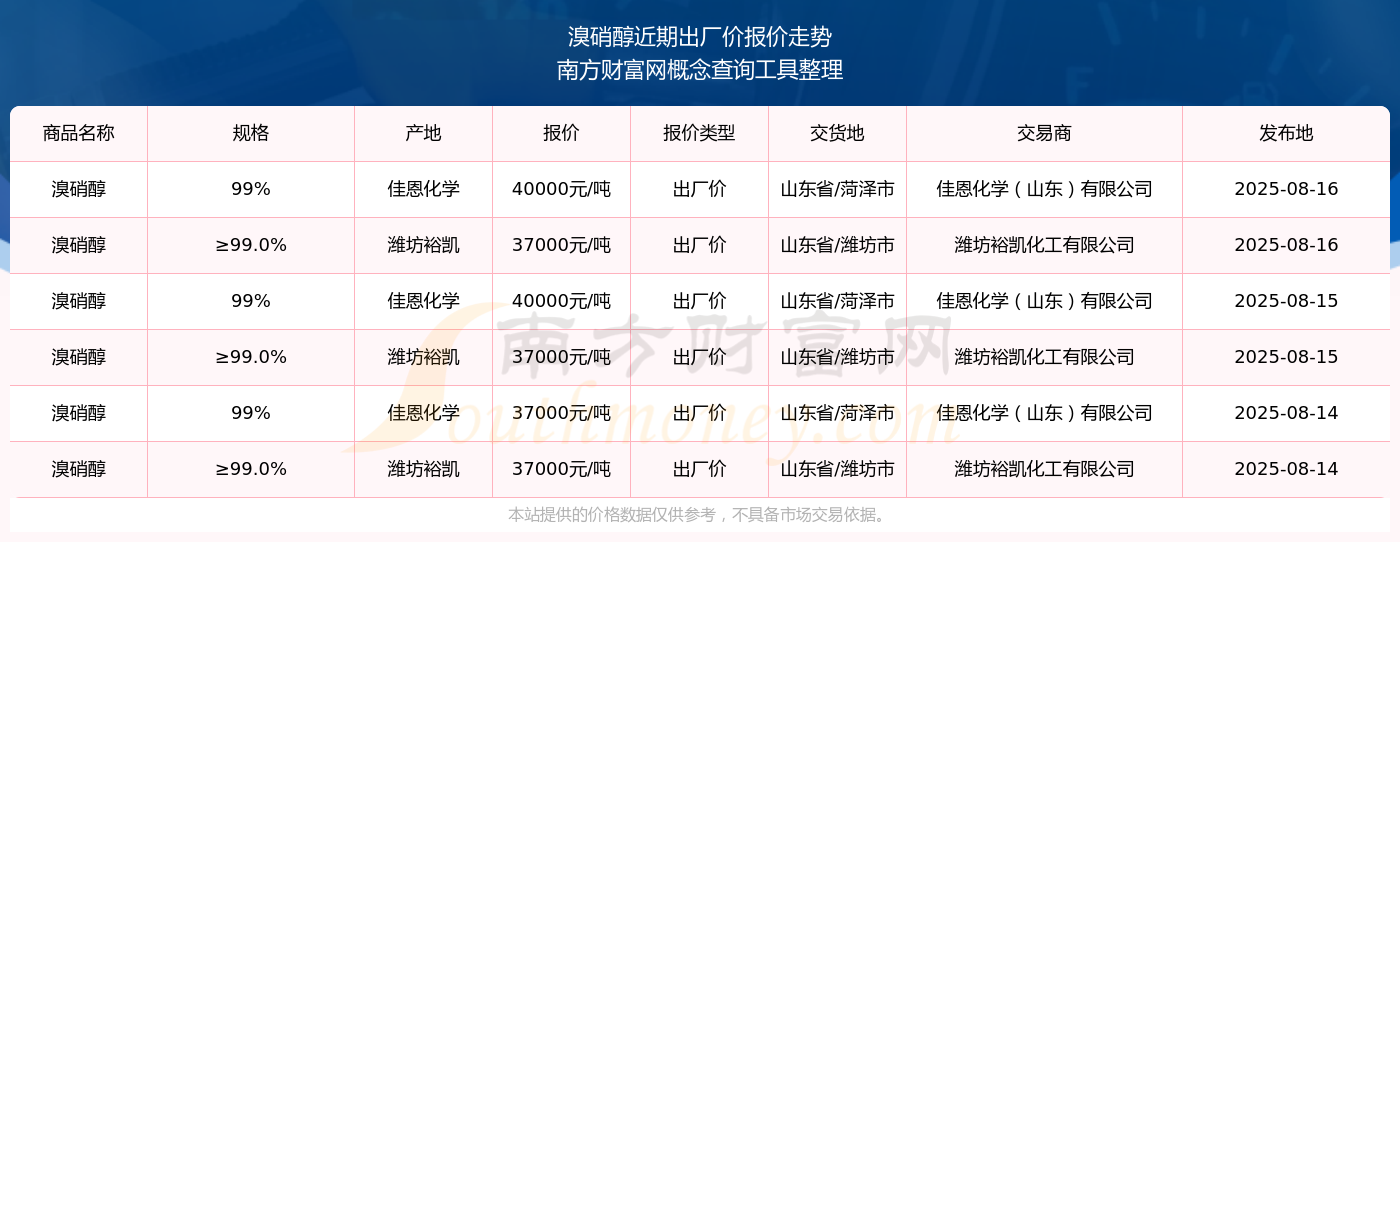Click the 2025-08-16 date in the 潍坊裕凯 row

point(1287,246)
